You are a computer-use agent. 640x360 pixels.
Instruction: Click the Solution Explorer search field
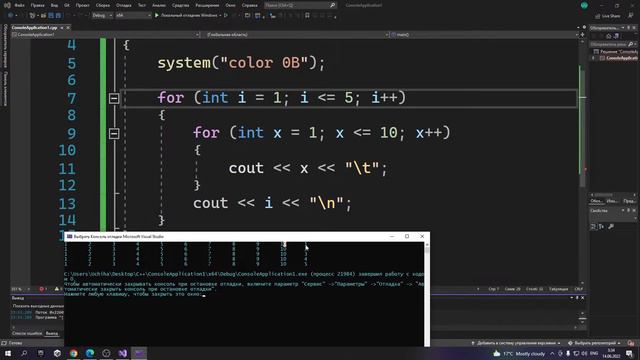(x=613, y=44)
